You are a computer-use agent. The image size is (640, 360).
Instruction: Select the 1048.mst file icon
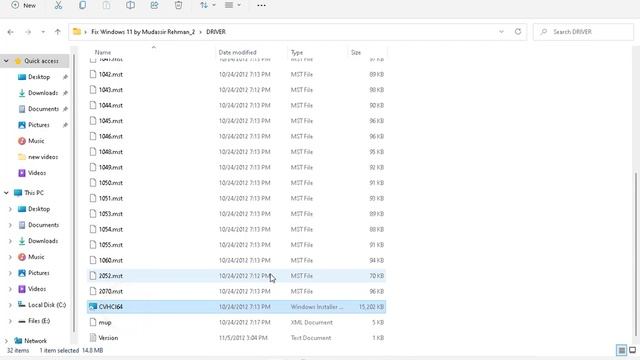pyautogui.click(x=93, y=152)
